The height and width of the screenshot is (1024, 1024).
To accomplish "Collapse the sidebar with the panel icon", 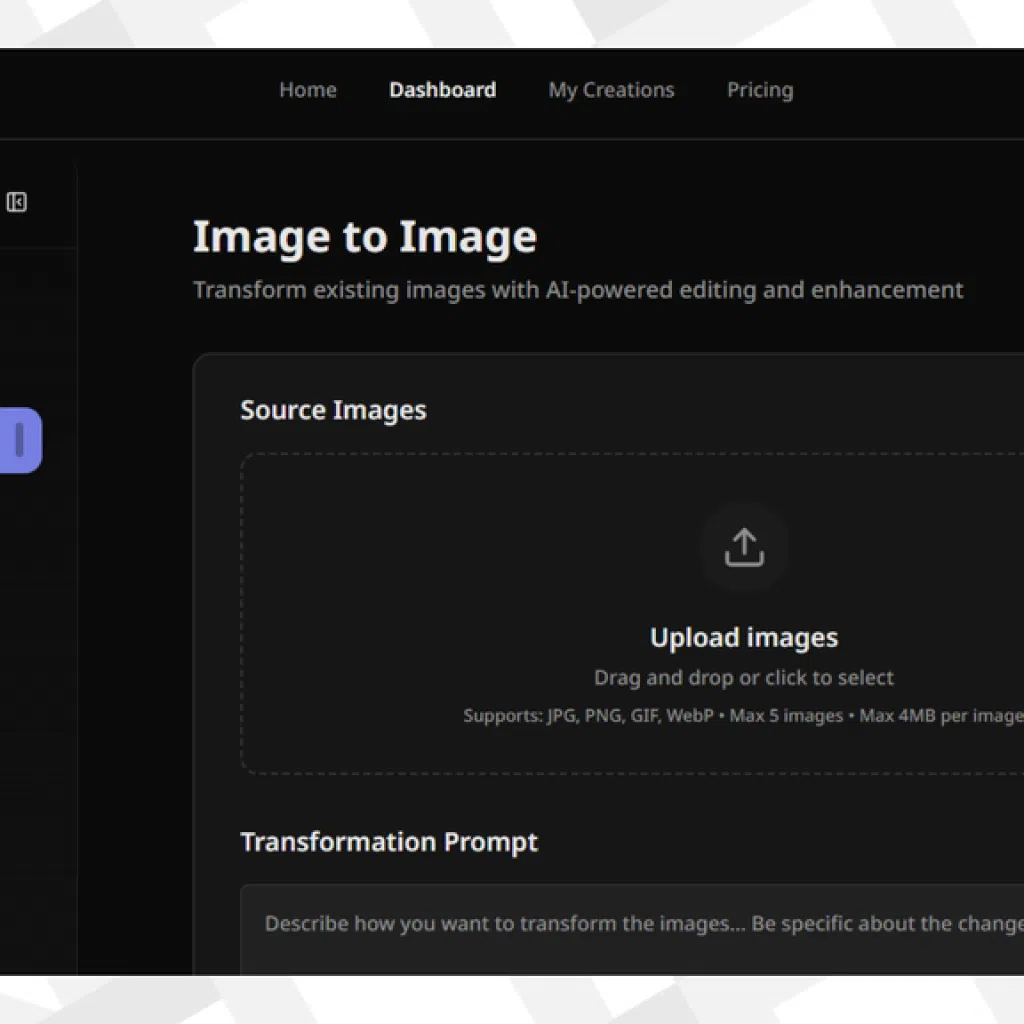I will pos(16,201).
